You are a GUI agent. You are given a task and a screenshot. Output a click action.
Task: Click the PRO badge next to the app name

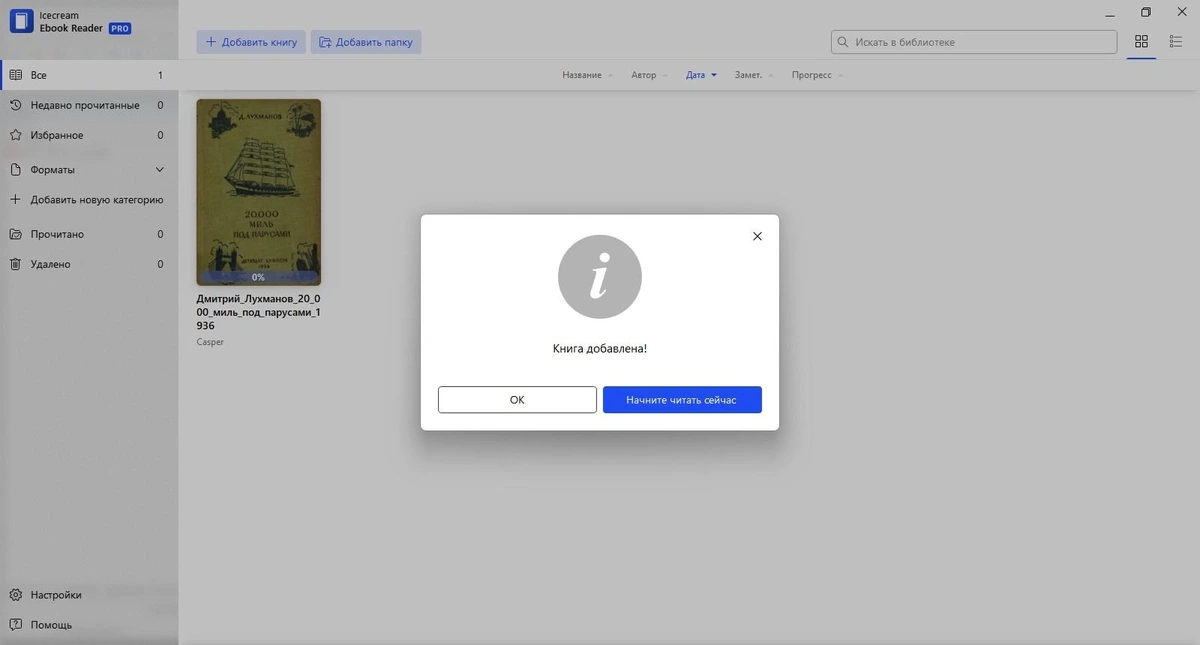coord(120,29)
